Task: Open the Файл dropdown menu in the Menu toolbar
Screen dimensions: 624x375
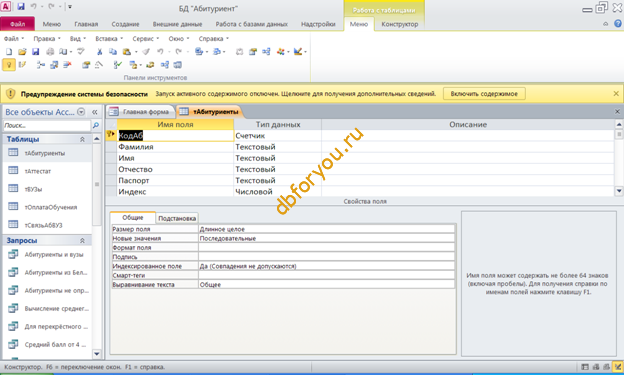Action: tap(14, 39)
